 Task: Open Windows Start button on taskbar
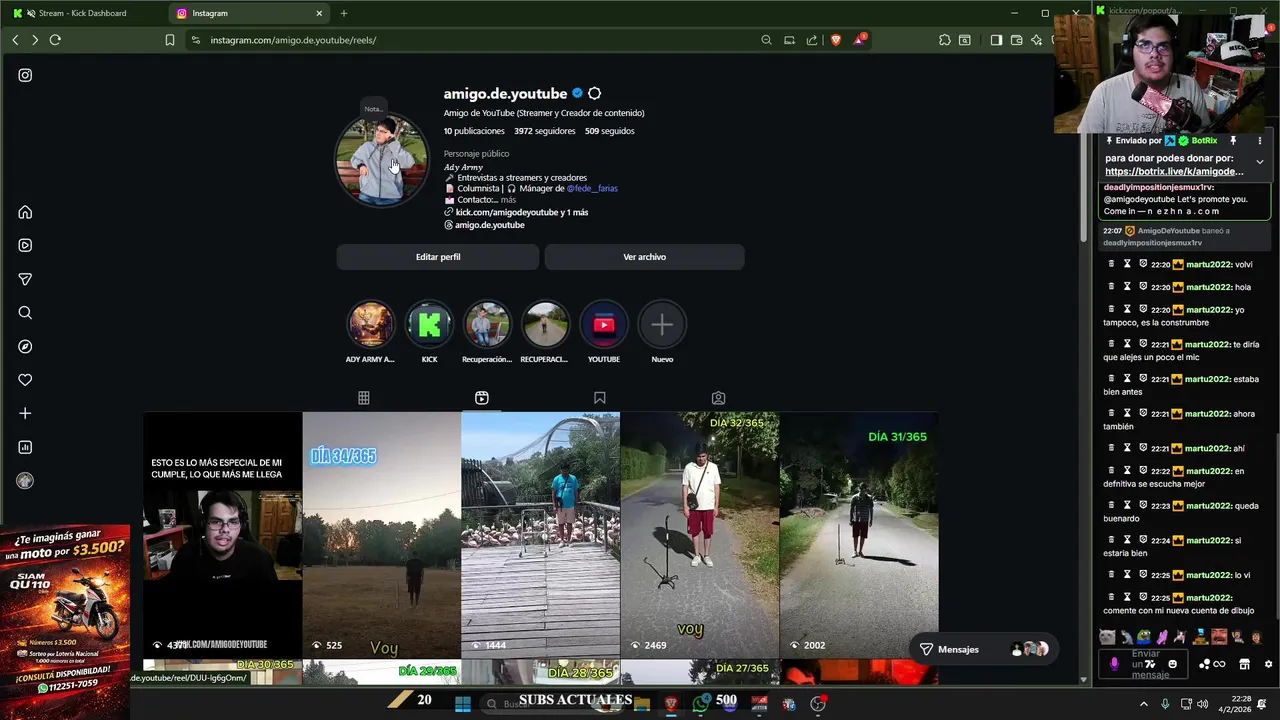462,704
